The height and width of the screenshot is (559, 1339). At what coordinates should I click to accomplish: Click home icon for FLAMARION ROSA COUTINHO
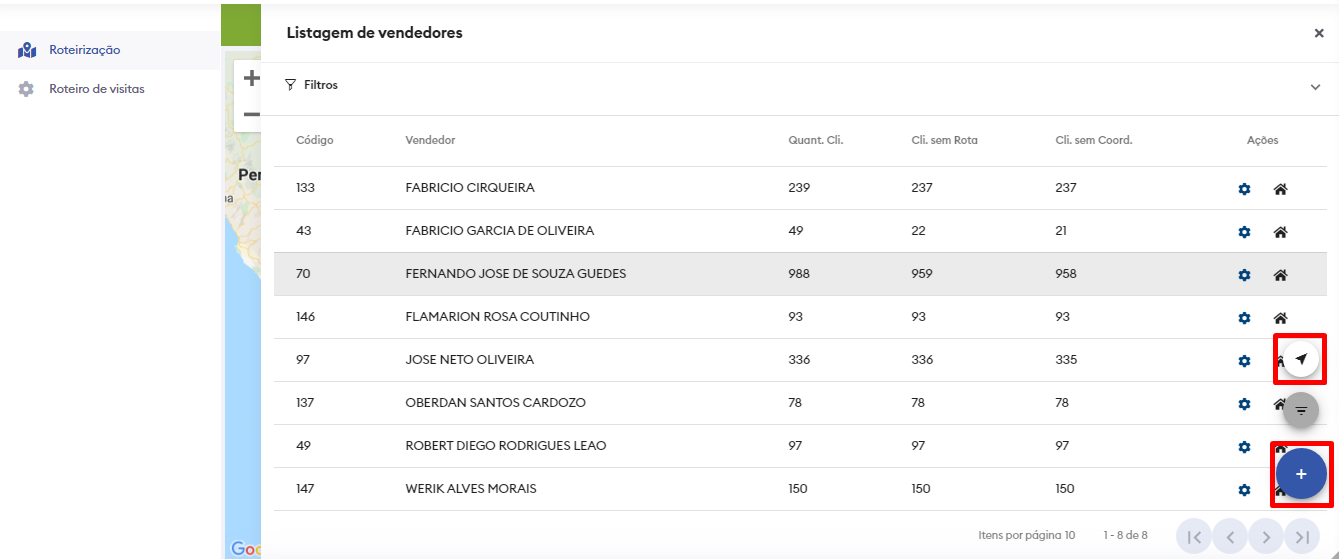pyautogui.click(x=1279, y=318)
